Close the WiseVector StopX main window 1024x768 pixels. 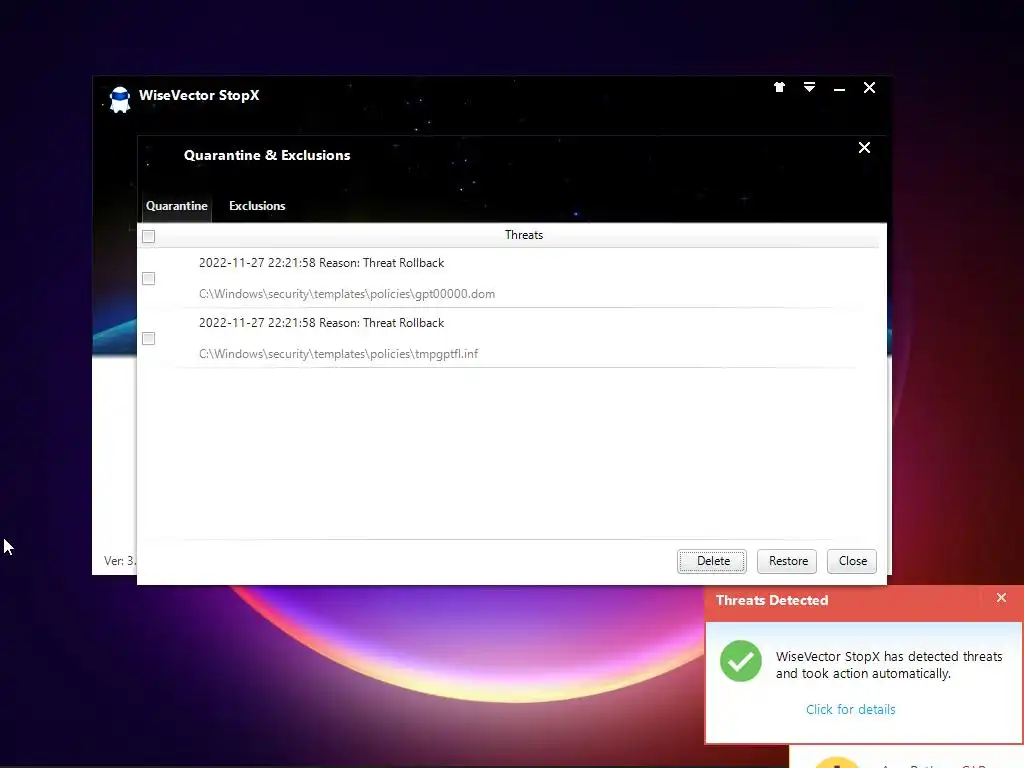(869, 88)
